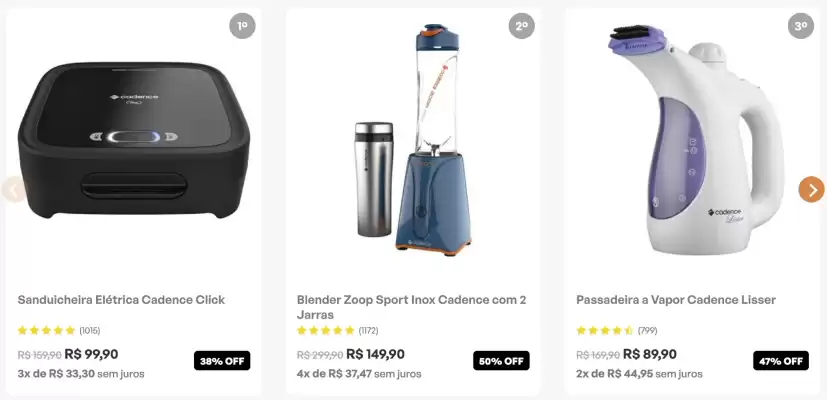Viewport: 827px width, 400px height.
Task: Click the R$ 99,90 price
Action: 92,354
